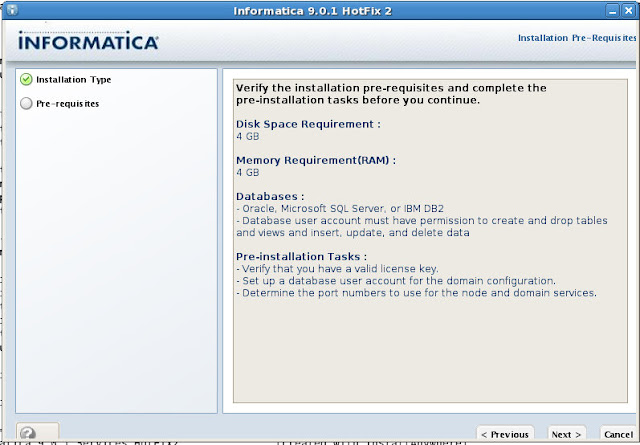
Task: Close the Informatica installer window
Action: point(629,11)
